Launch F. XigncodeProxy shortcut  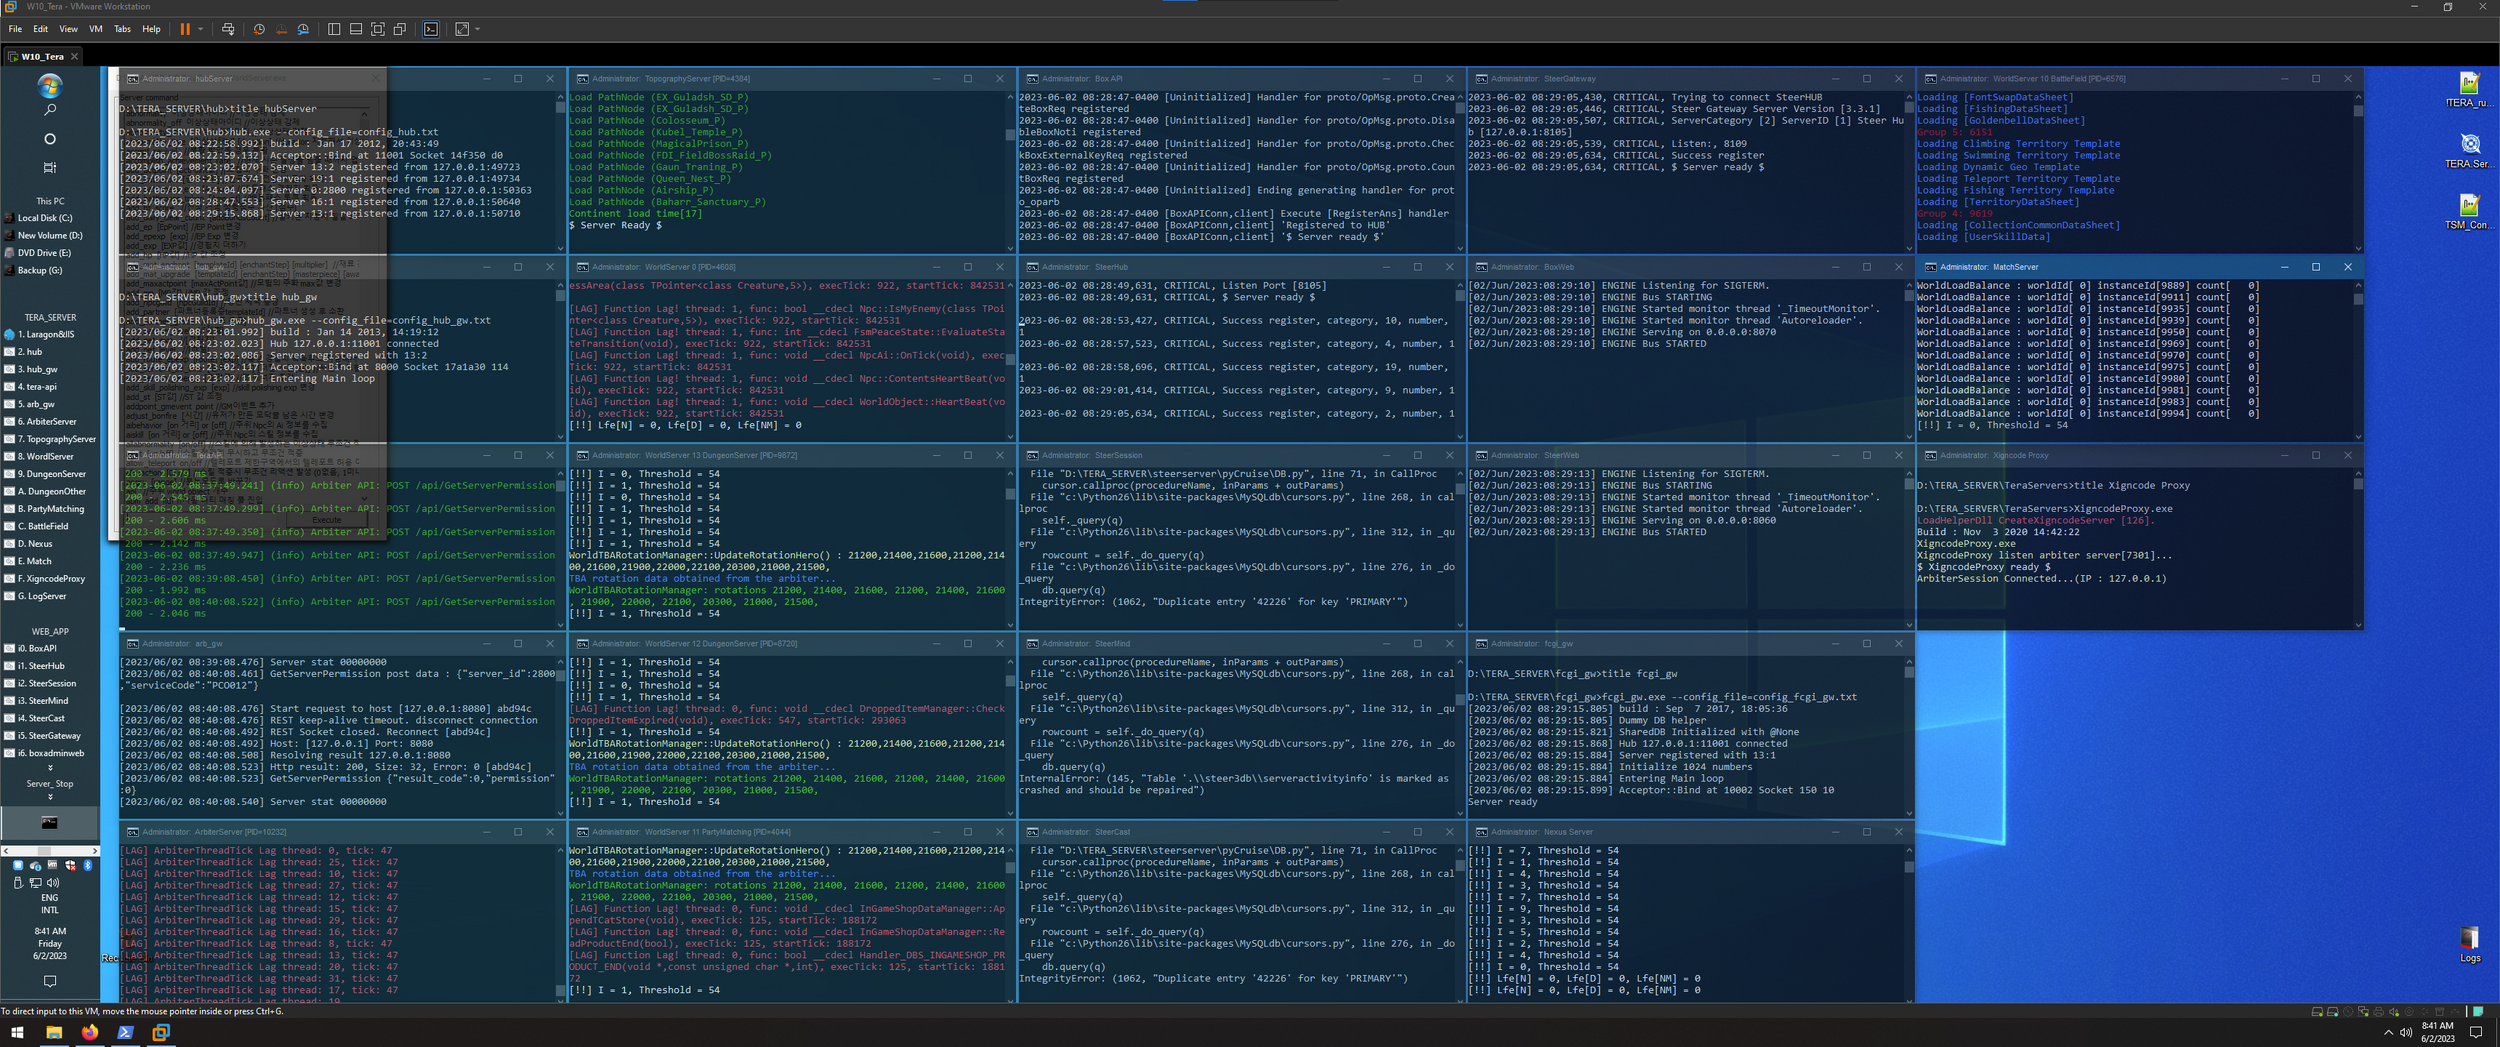pos(46,579)
